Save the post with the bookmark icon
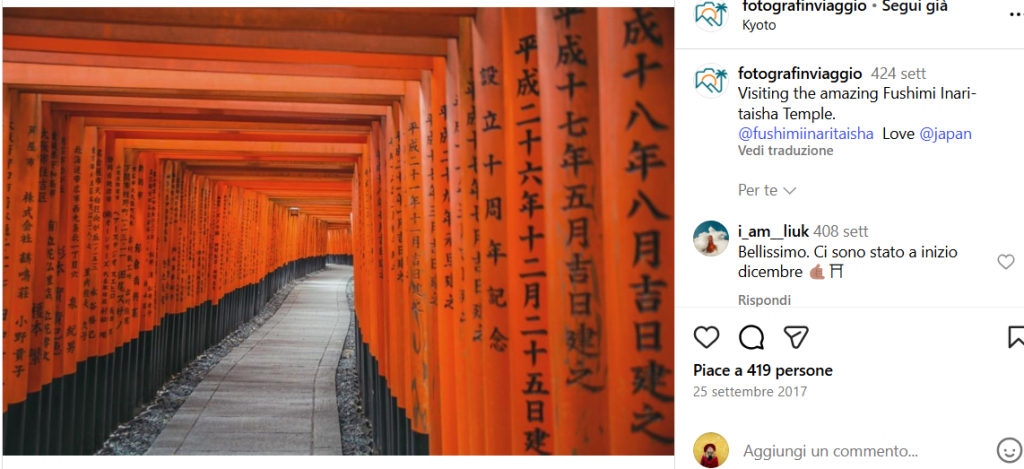1024x469 pixels. [1016, 337]
